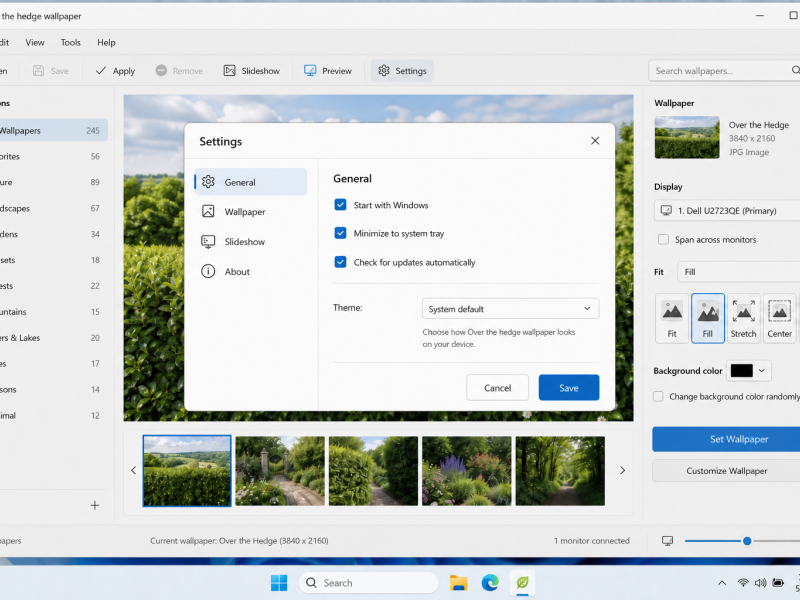800x600 pixels.
Task: Click the Over the Hedge wallpaper thumbnail in panel
Action: coord(687,137)
